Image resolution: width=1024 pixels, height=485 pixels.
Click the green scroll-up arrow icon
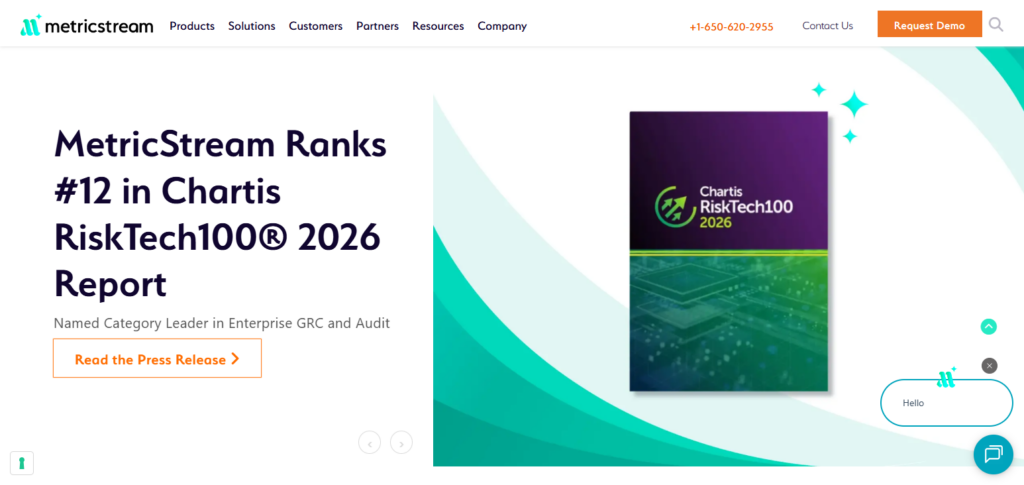[988, 326]
